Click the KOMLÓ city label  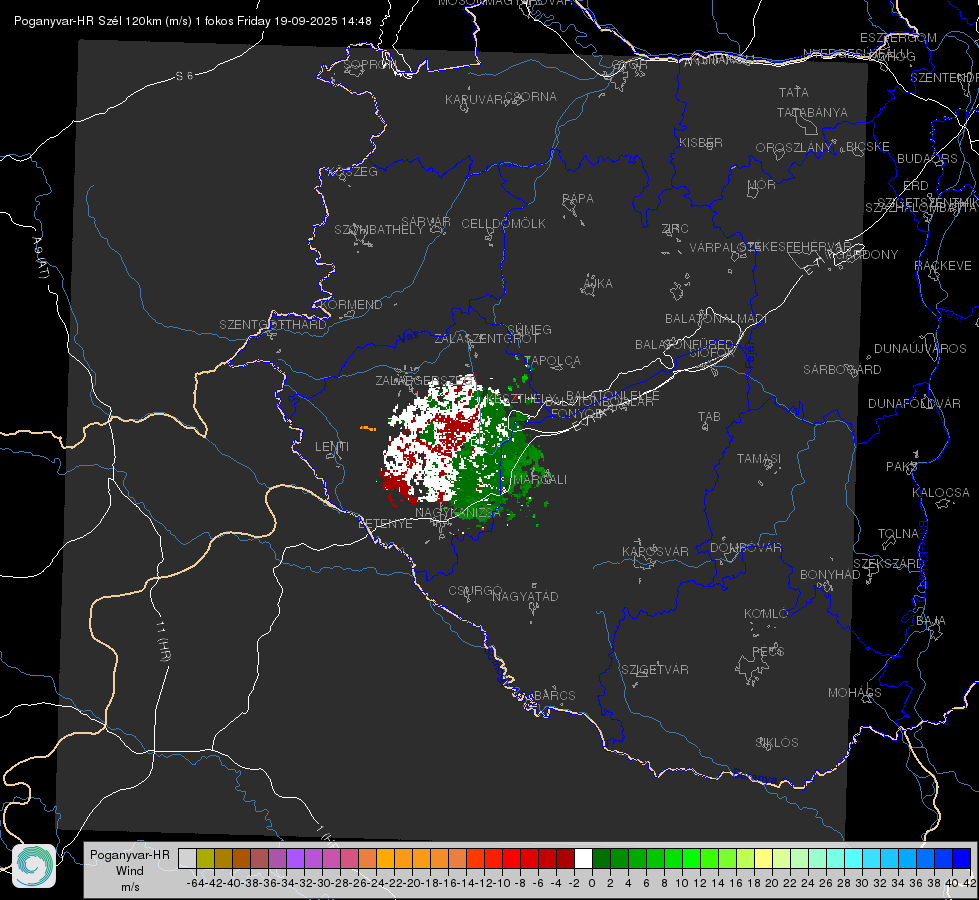pos(766,614)
